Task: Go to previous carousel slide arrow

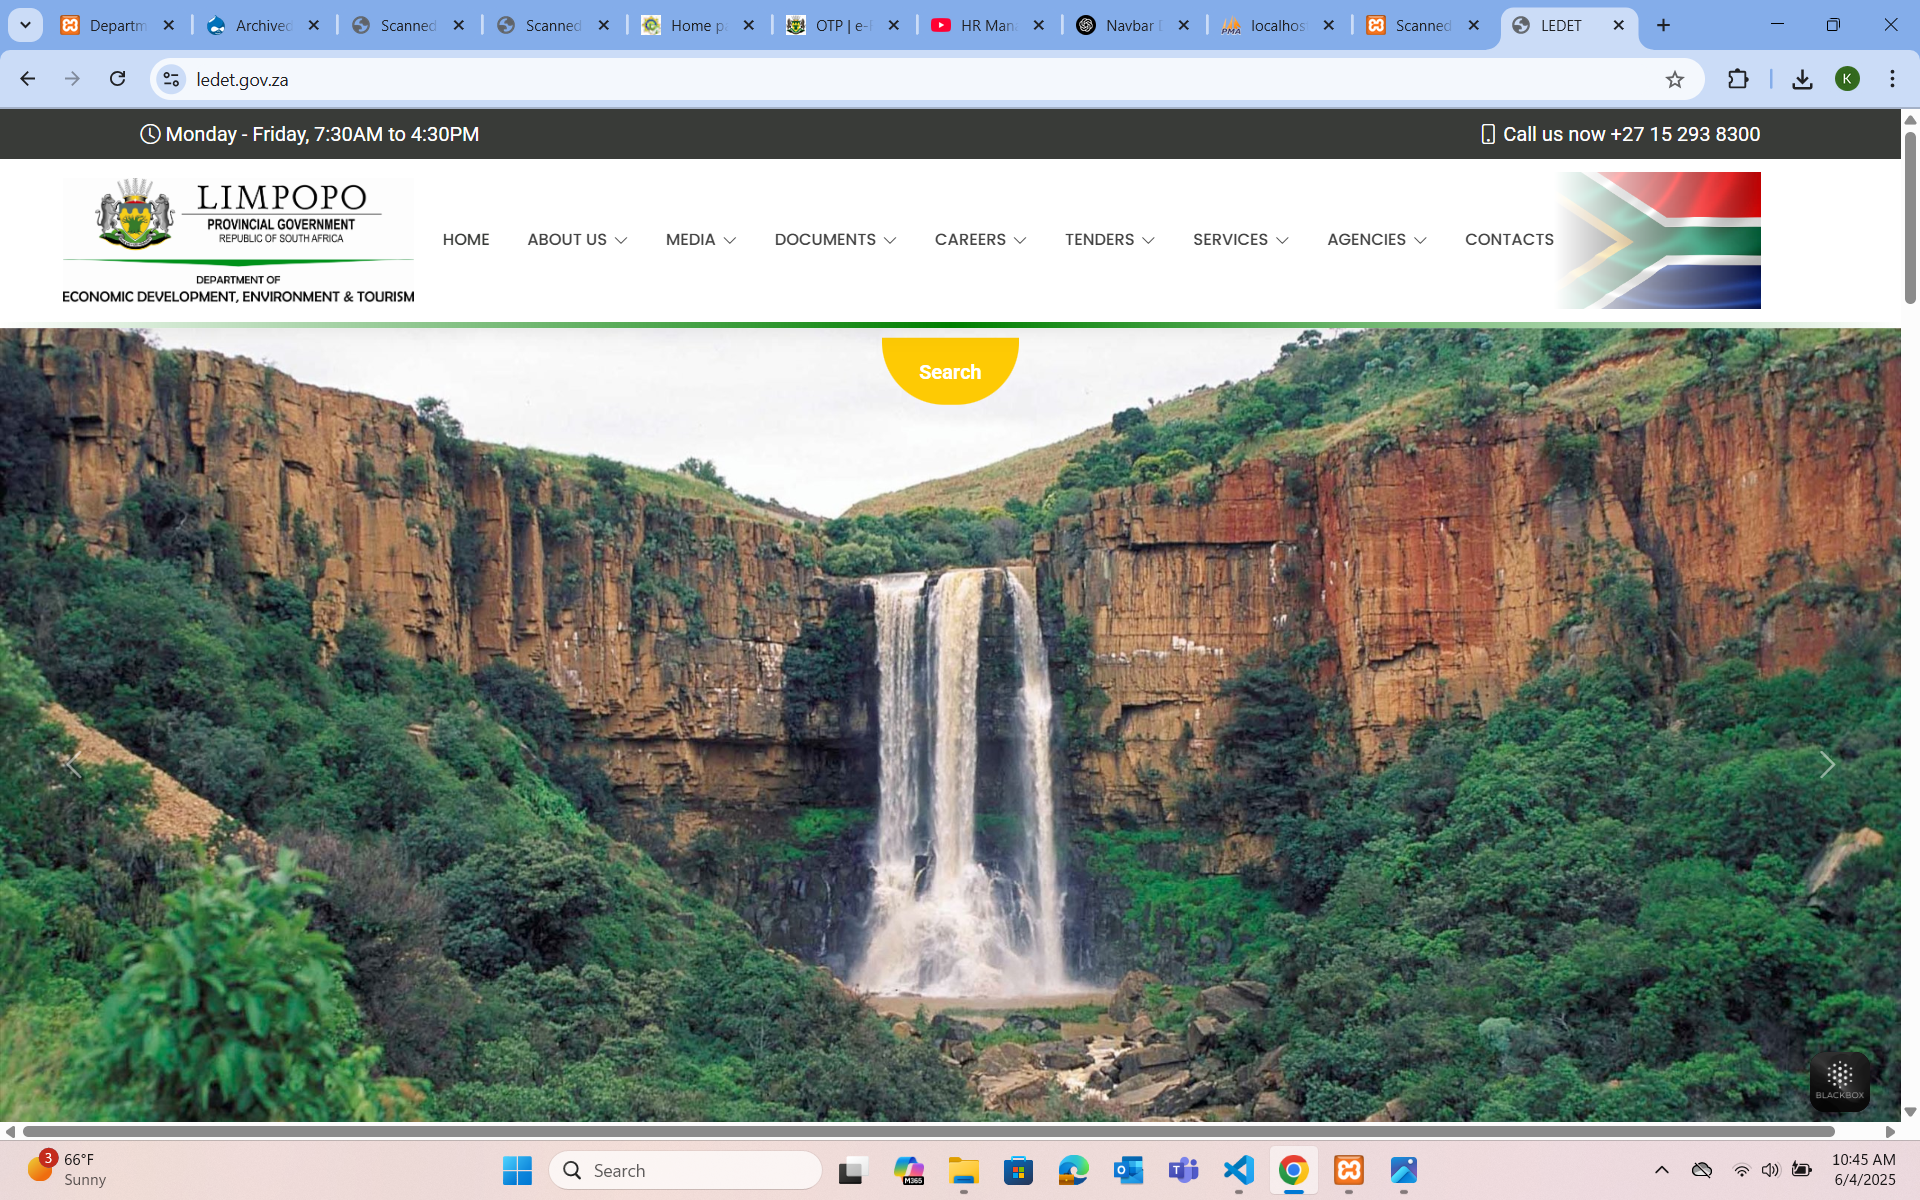Action: pos(73,765)
